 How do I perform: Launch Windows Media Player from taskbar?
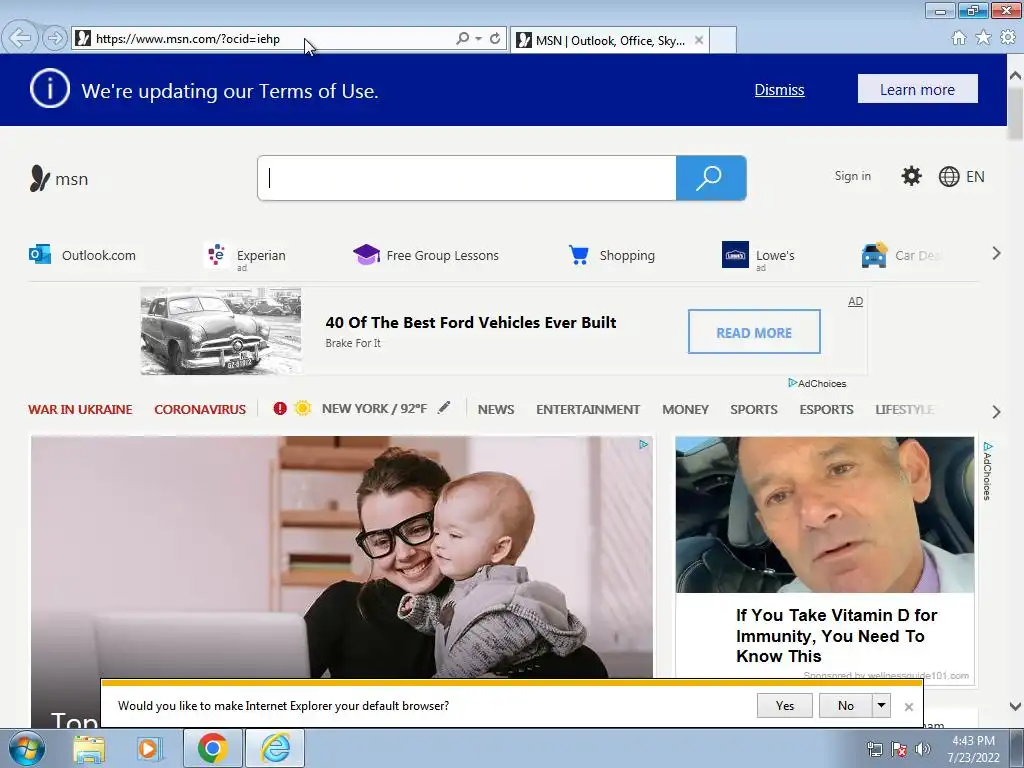point(148,749)
